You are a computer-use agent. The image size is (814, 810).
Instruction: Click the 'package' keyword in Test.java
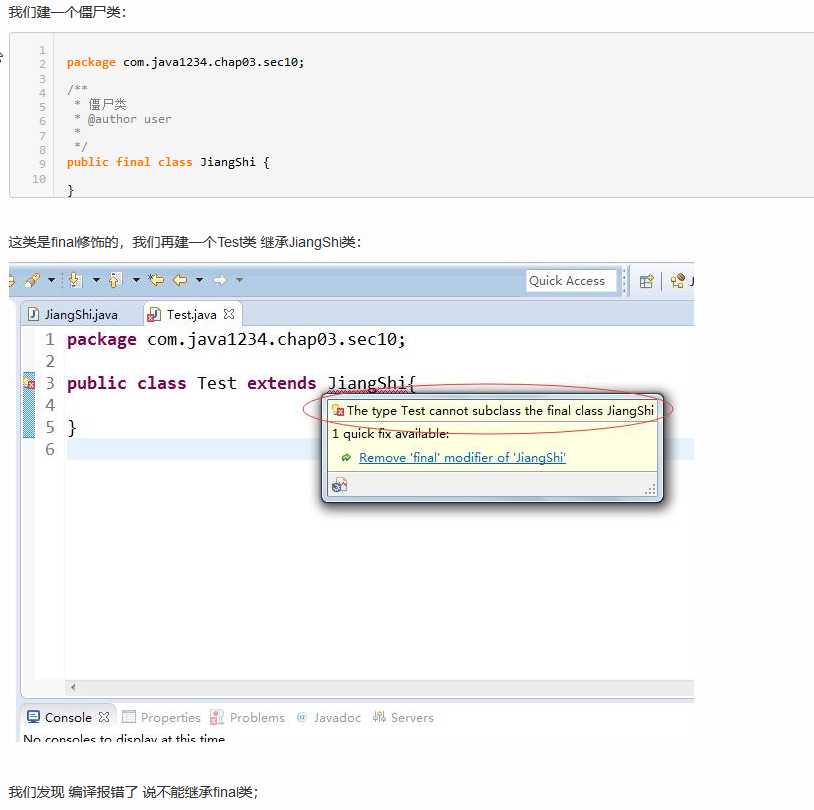102,340
